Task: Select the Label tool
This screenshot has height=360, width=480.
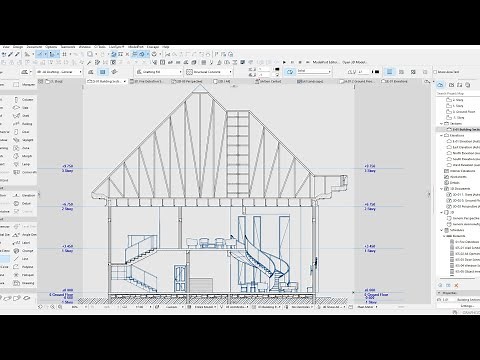Action: click(x=23, y=243)
